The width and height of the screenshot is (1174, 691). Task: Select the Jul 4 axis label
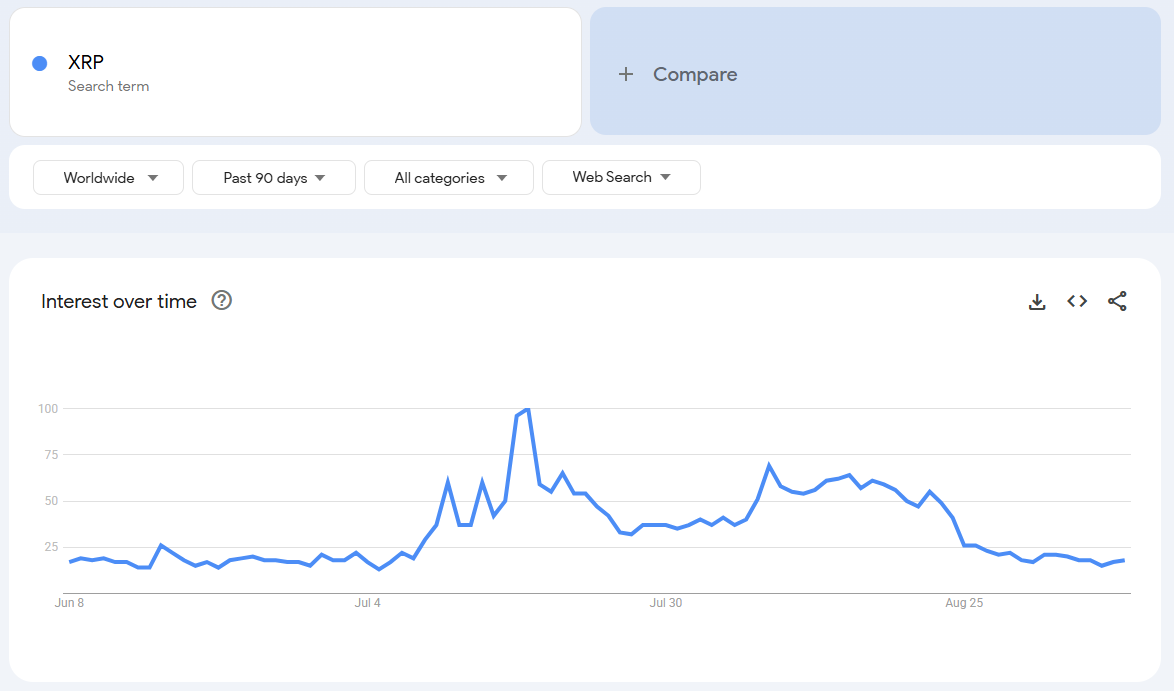click(368, 603)
